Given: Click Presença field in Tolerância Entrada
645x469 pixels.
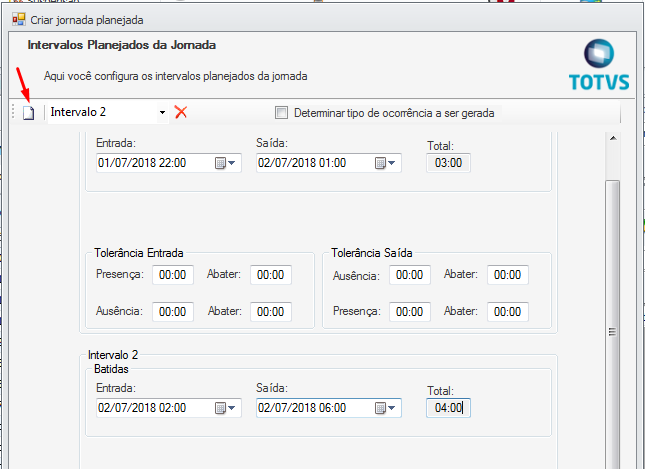Looking at the screenshot, I should point(173,275).
